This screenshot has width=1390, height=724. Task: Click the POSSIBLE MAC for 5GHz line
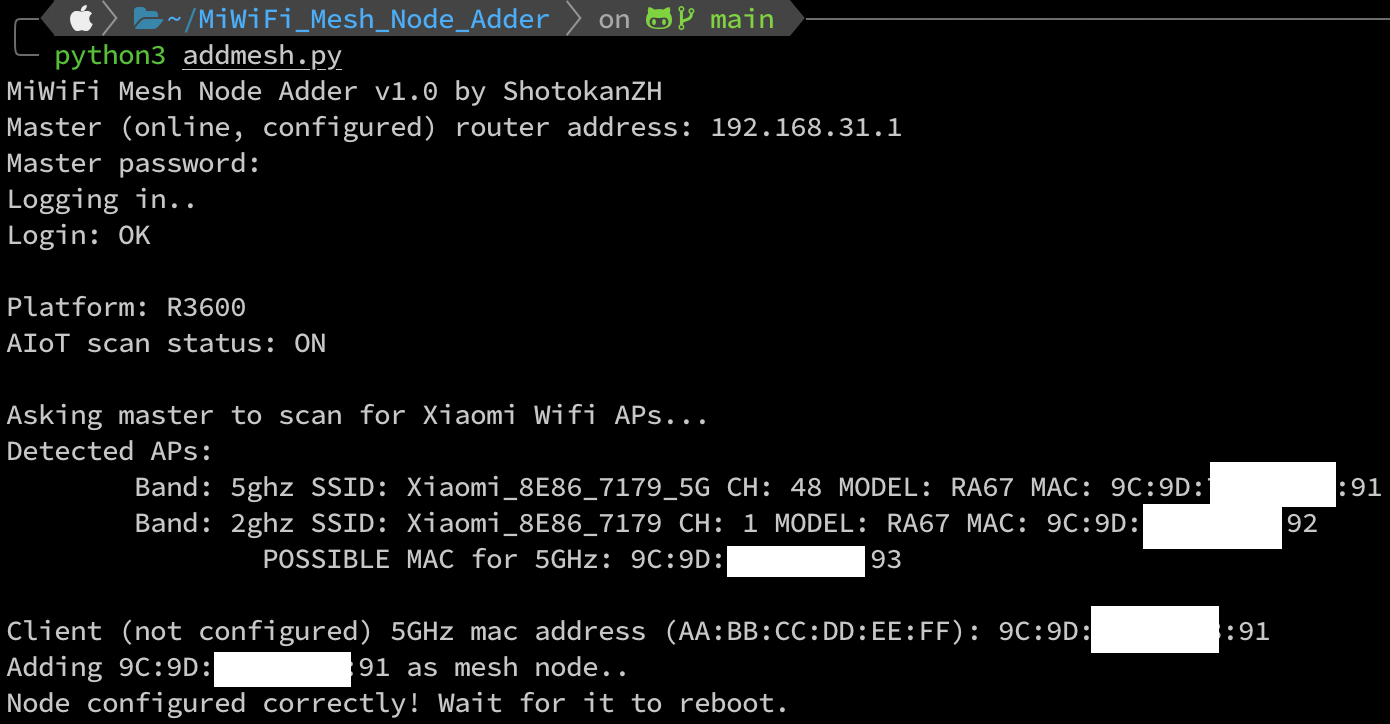(582, 559)
